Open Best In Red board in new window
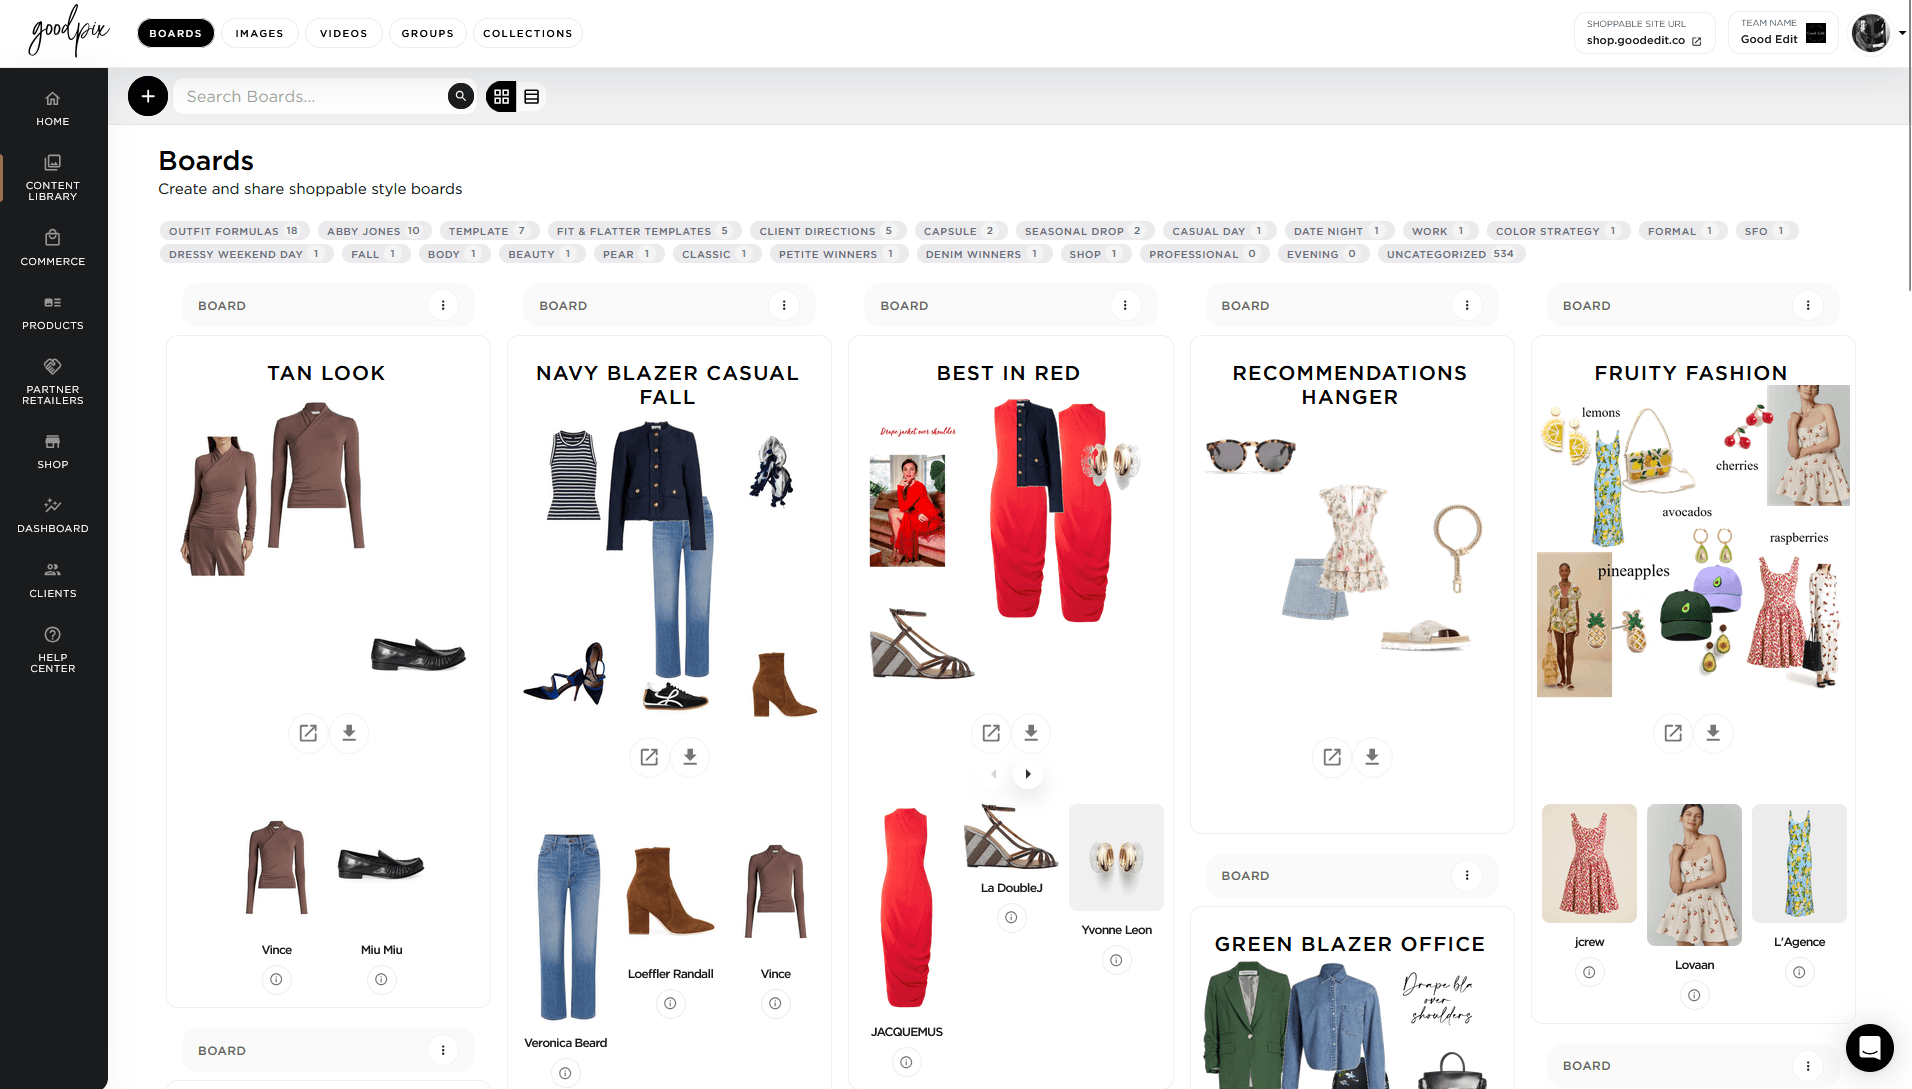 pos(991,733)
